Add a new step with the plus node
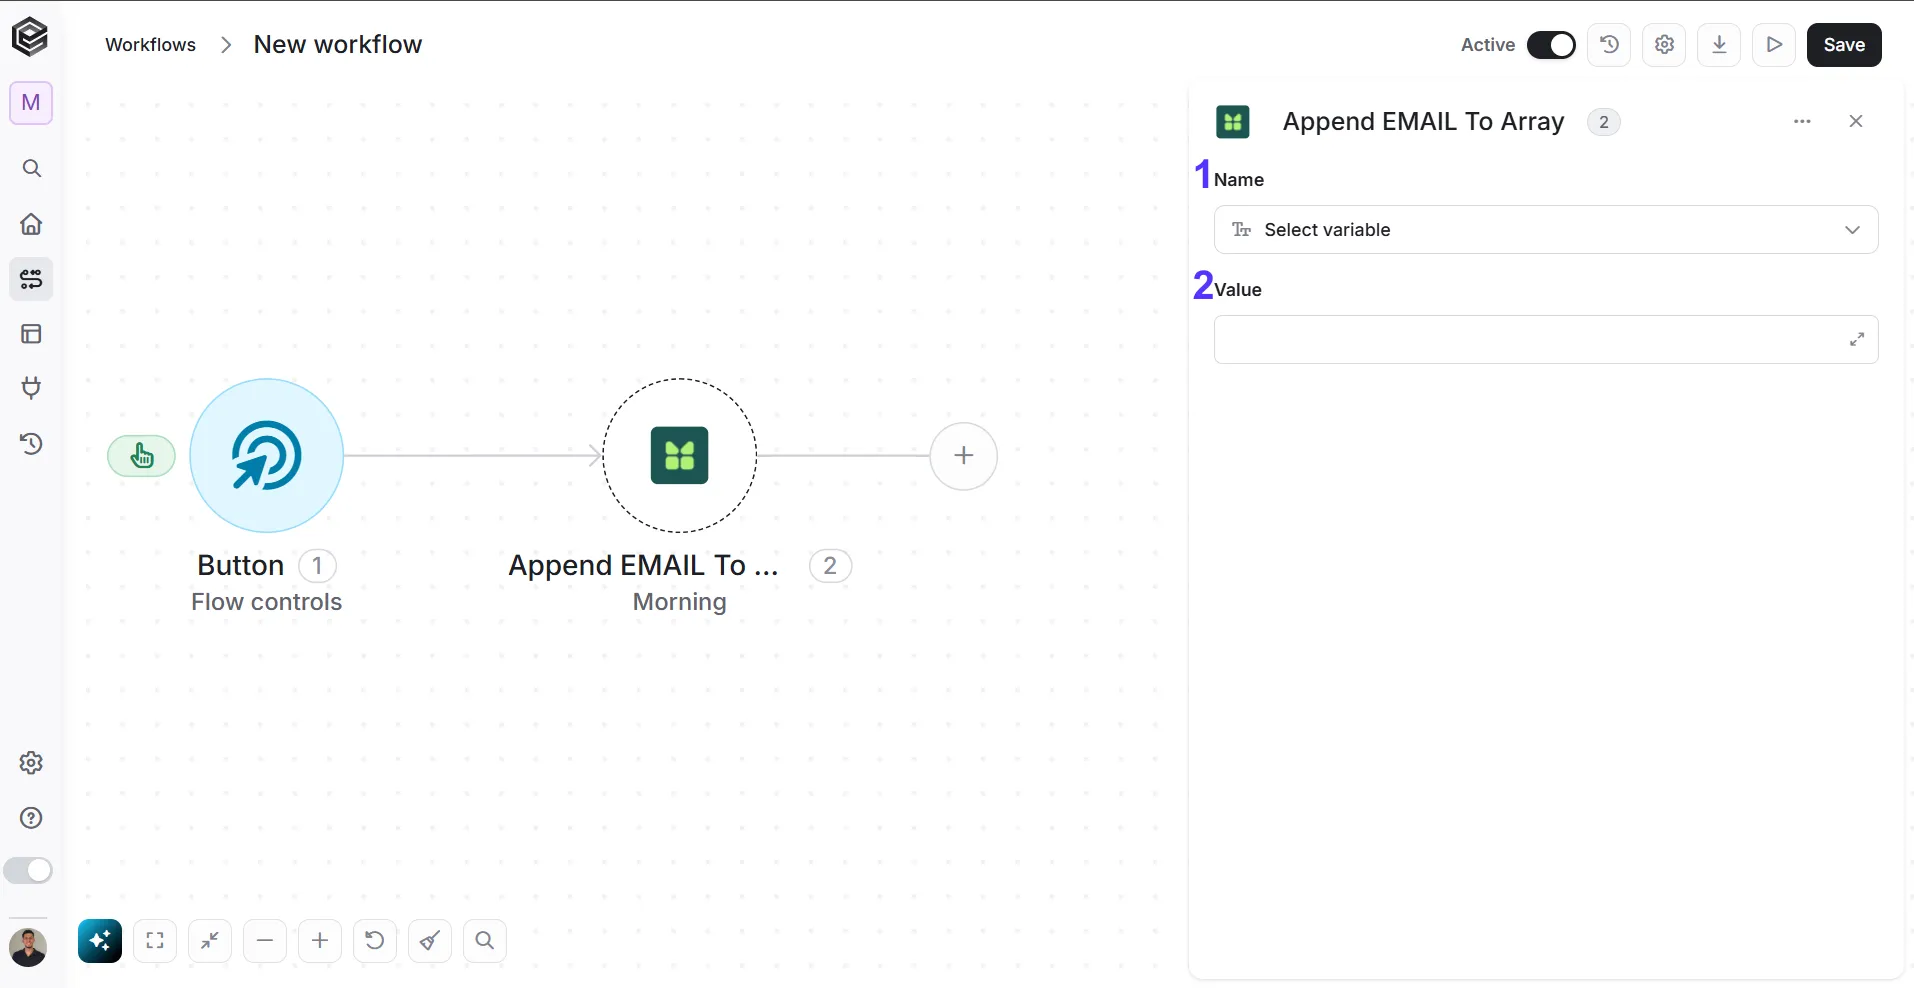 (964, 456)
